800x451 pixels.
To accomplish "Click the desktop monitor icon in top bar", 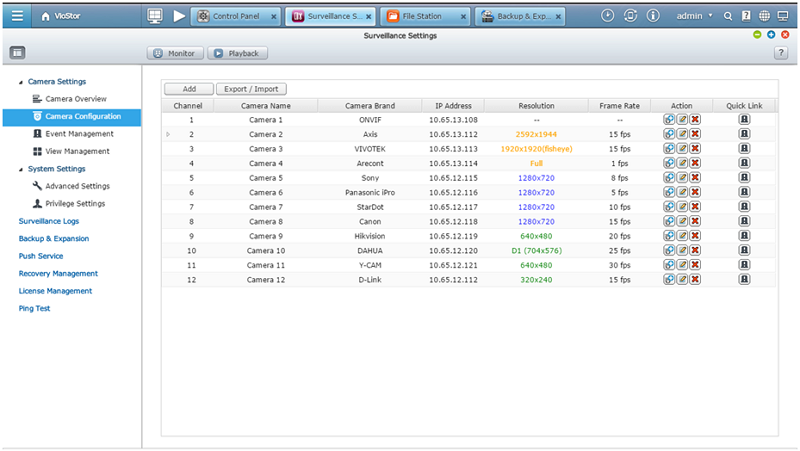I will (155, 16).
